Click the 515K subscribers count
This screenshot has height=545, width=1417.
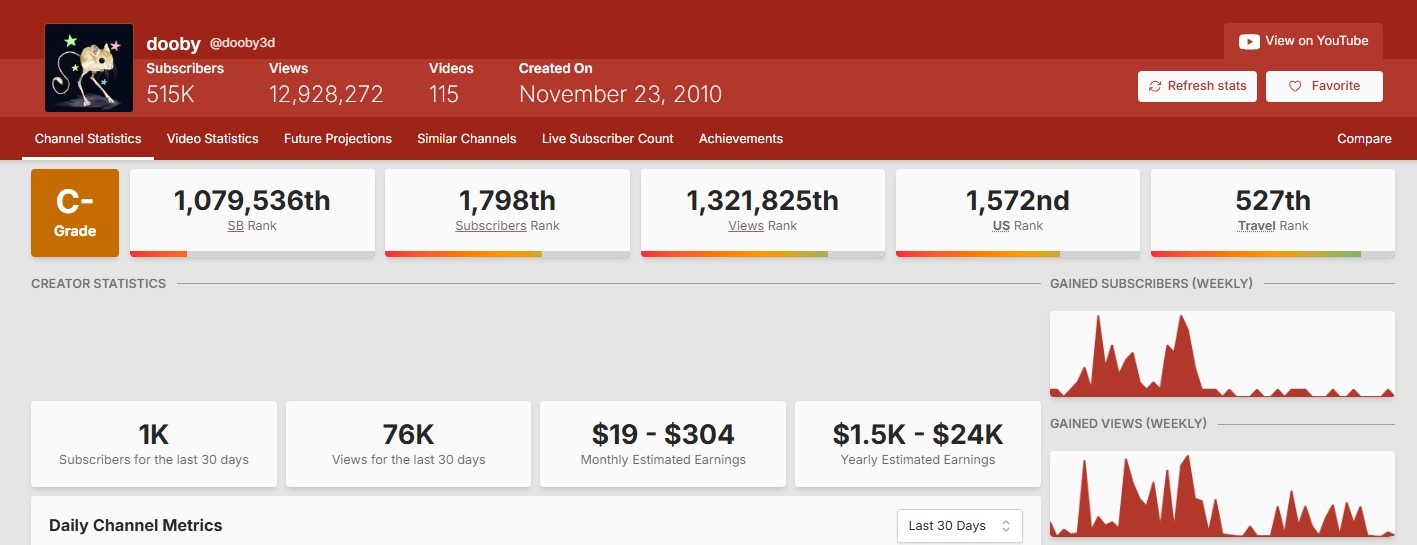171,94
